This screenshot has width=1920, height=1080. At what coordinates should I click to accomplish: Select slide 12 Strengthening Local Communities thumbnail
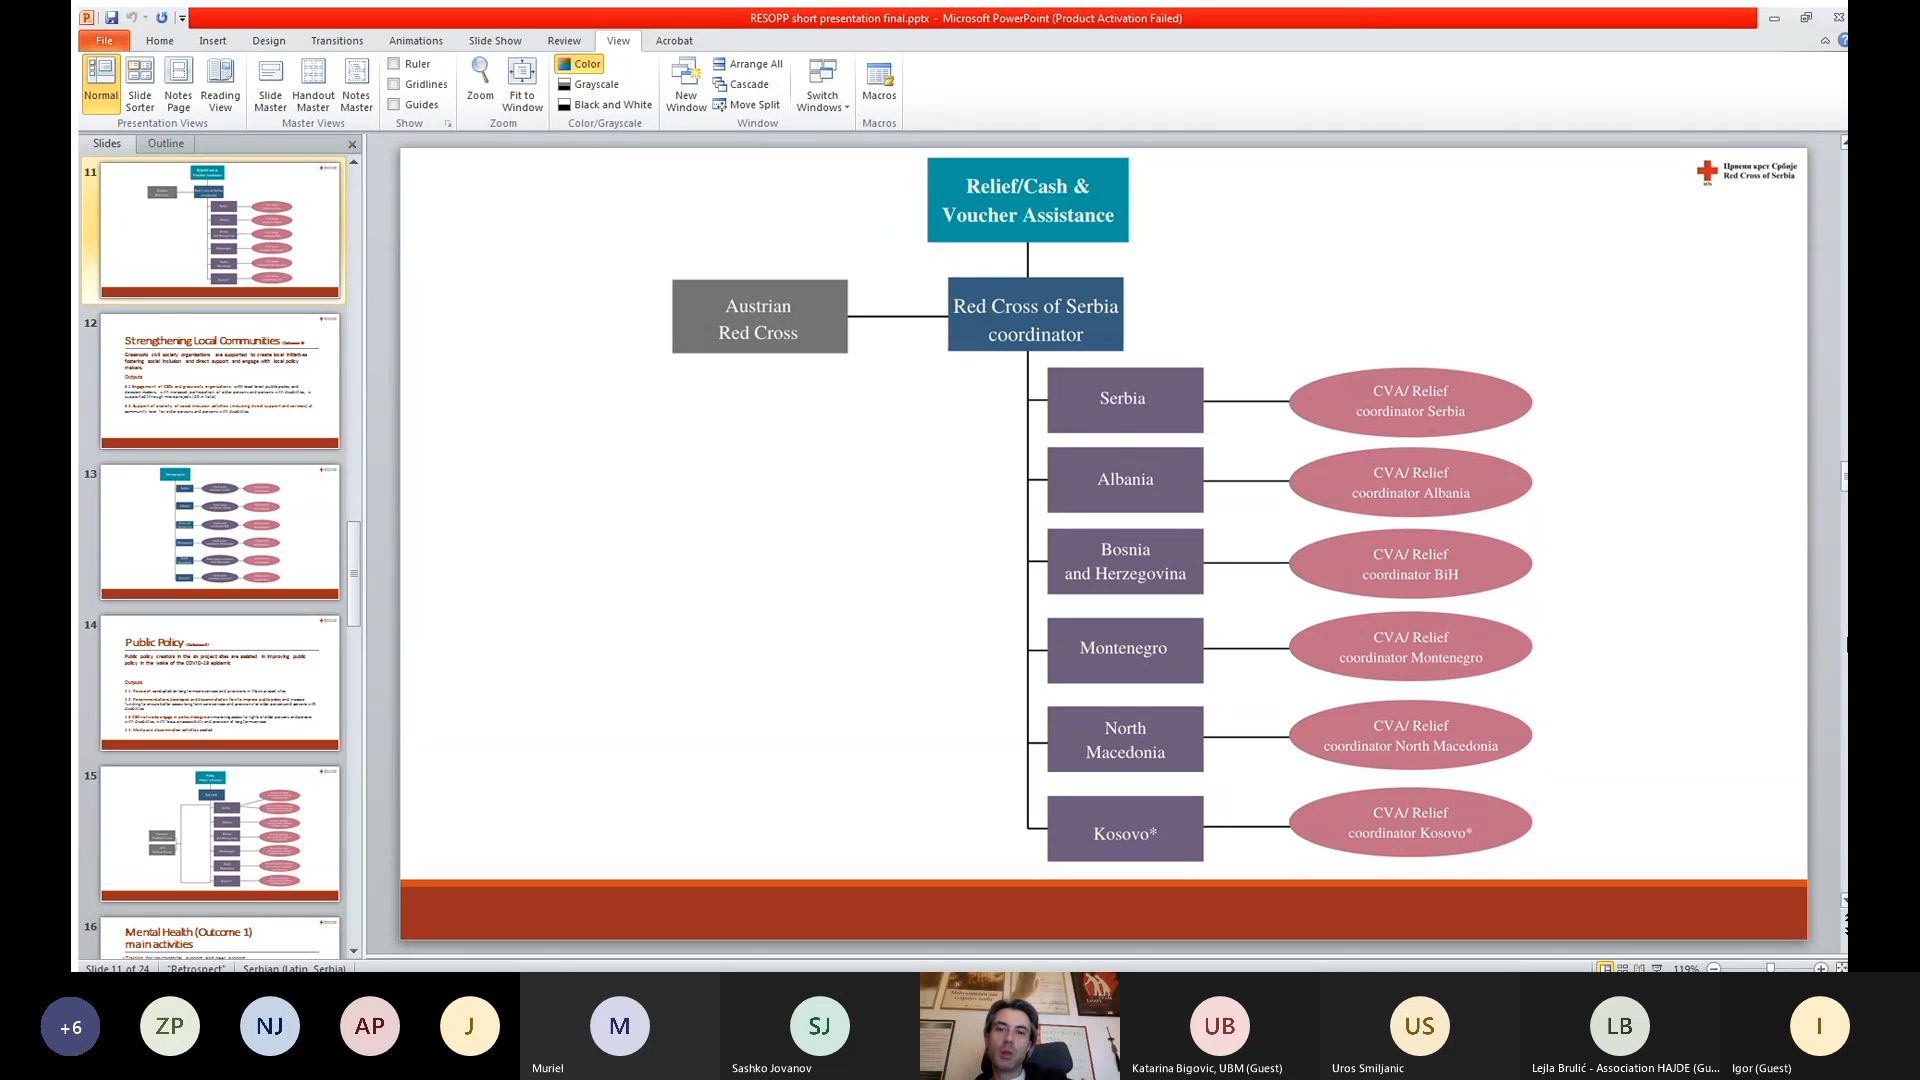220,381
